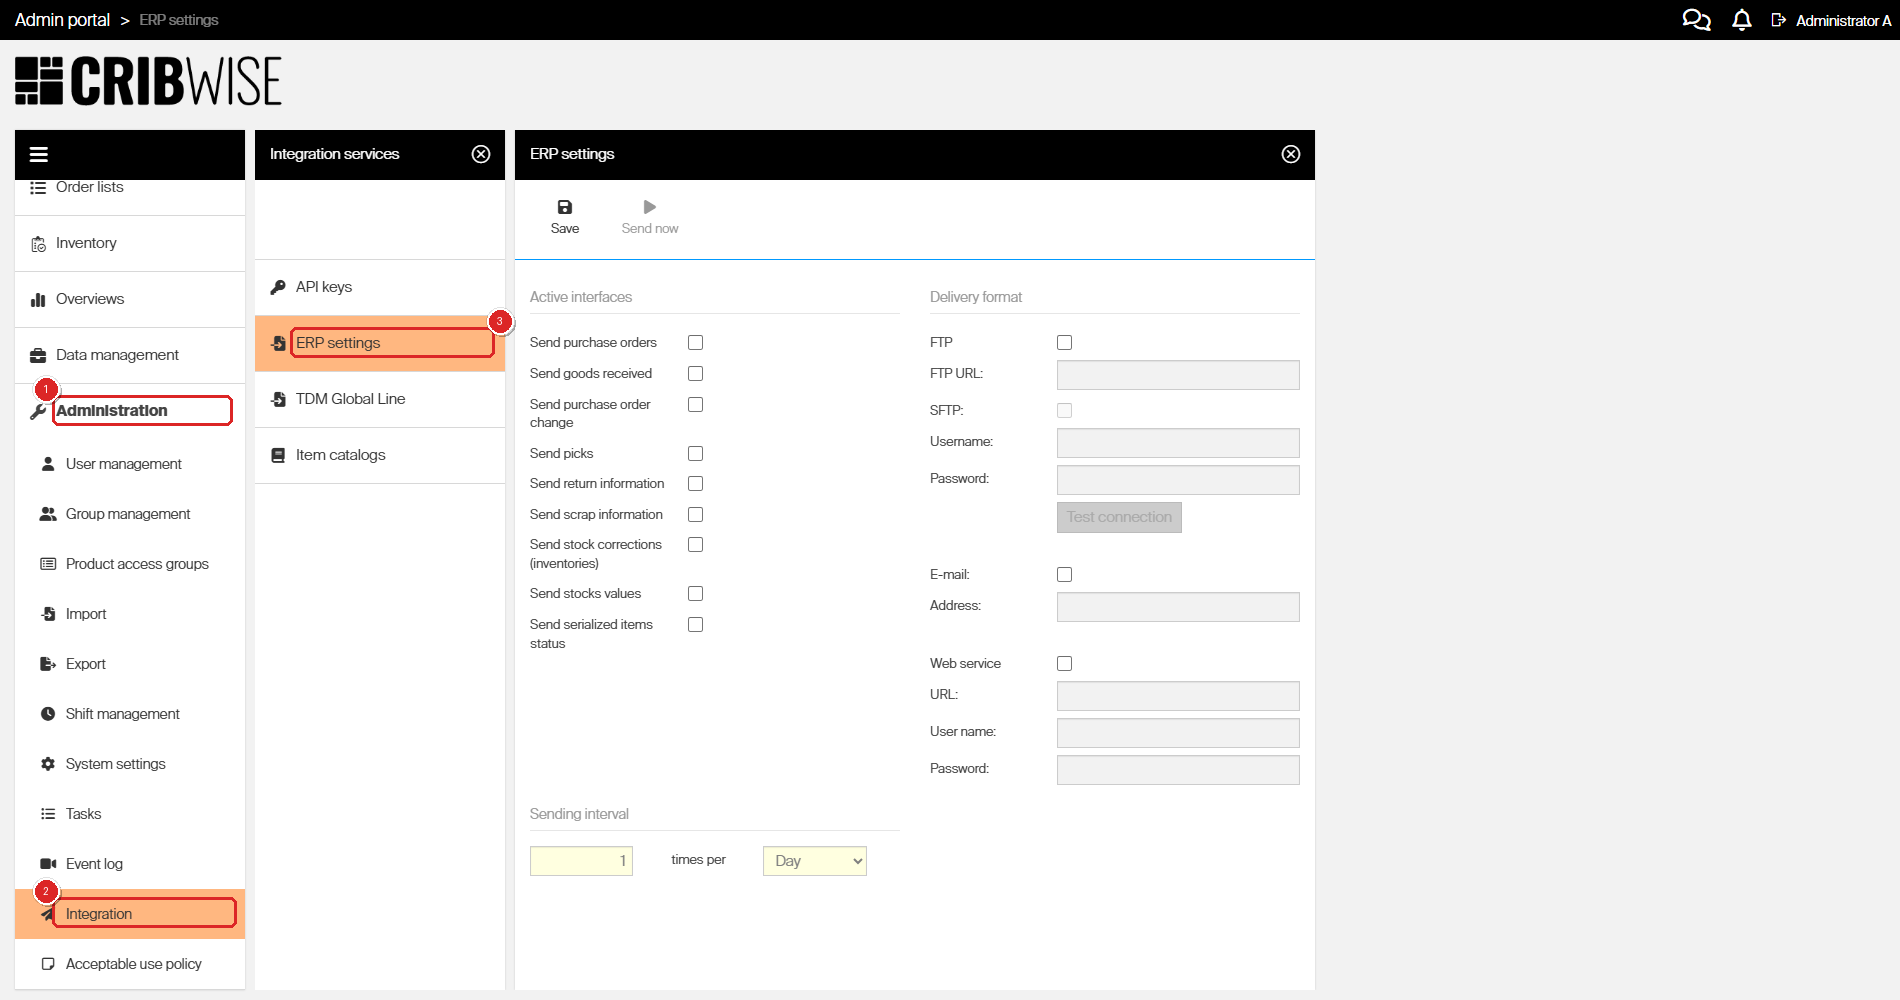The height and width of the screenshot is (1000, 1900).
Task: Open Shift management page
Action: click(x=130, y=714)
